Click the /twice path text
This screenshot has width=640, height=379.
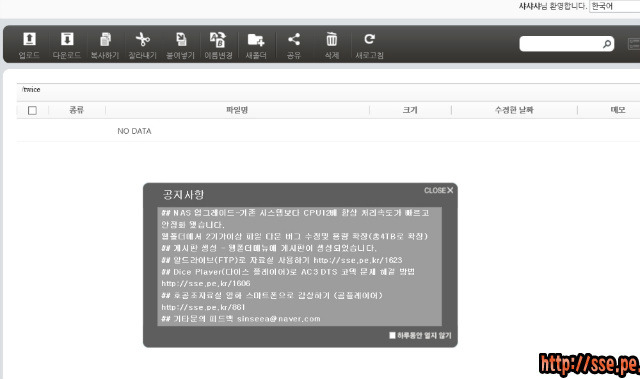click(31, 89)
